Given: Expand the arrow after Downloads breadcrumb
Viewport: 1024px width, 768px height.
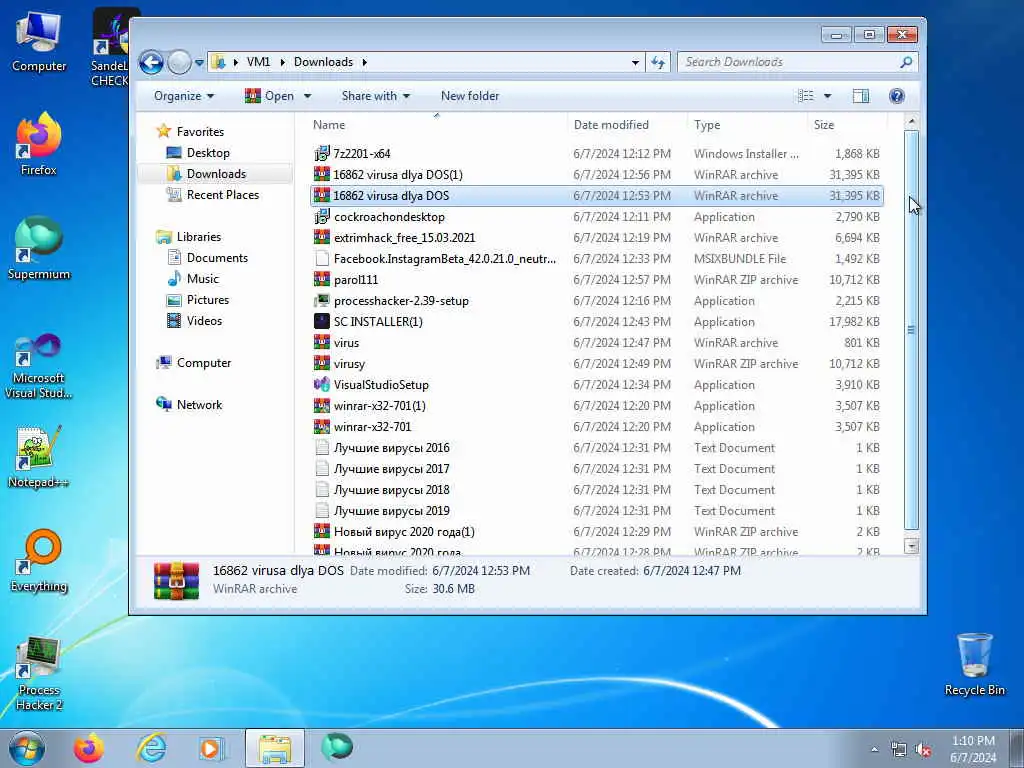Looking at the screenshot, I should click(364, 62).
